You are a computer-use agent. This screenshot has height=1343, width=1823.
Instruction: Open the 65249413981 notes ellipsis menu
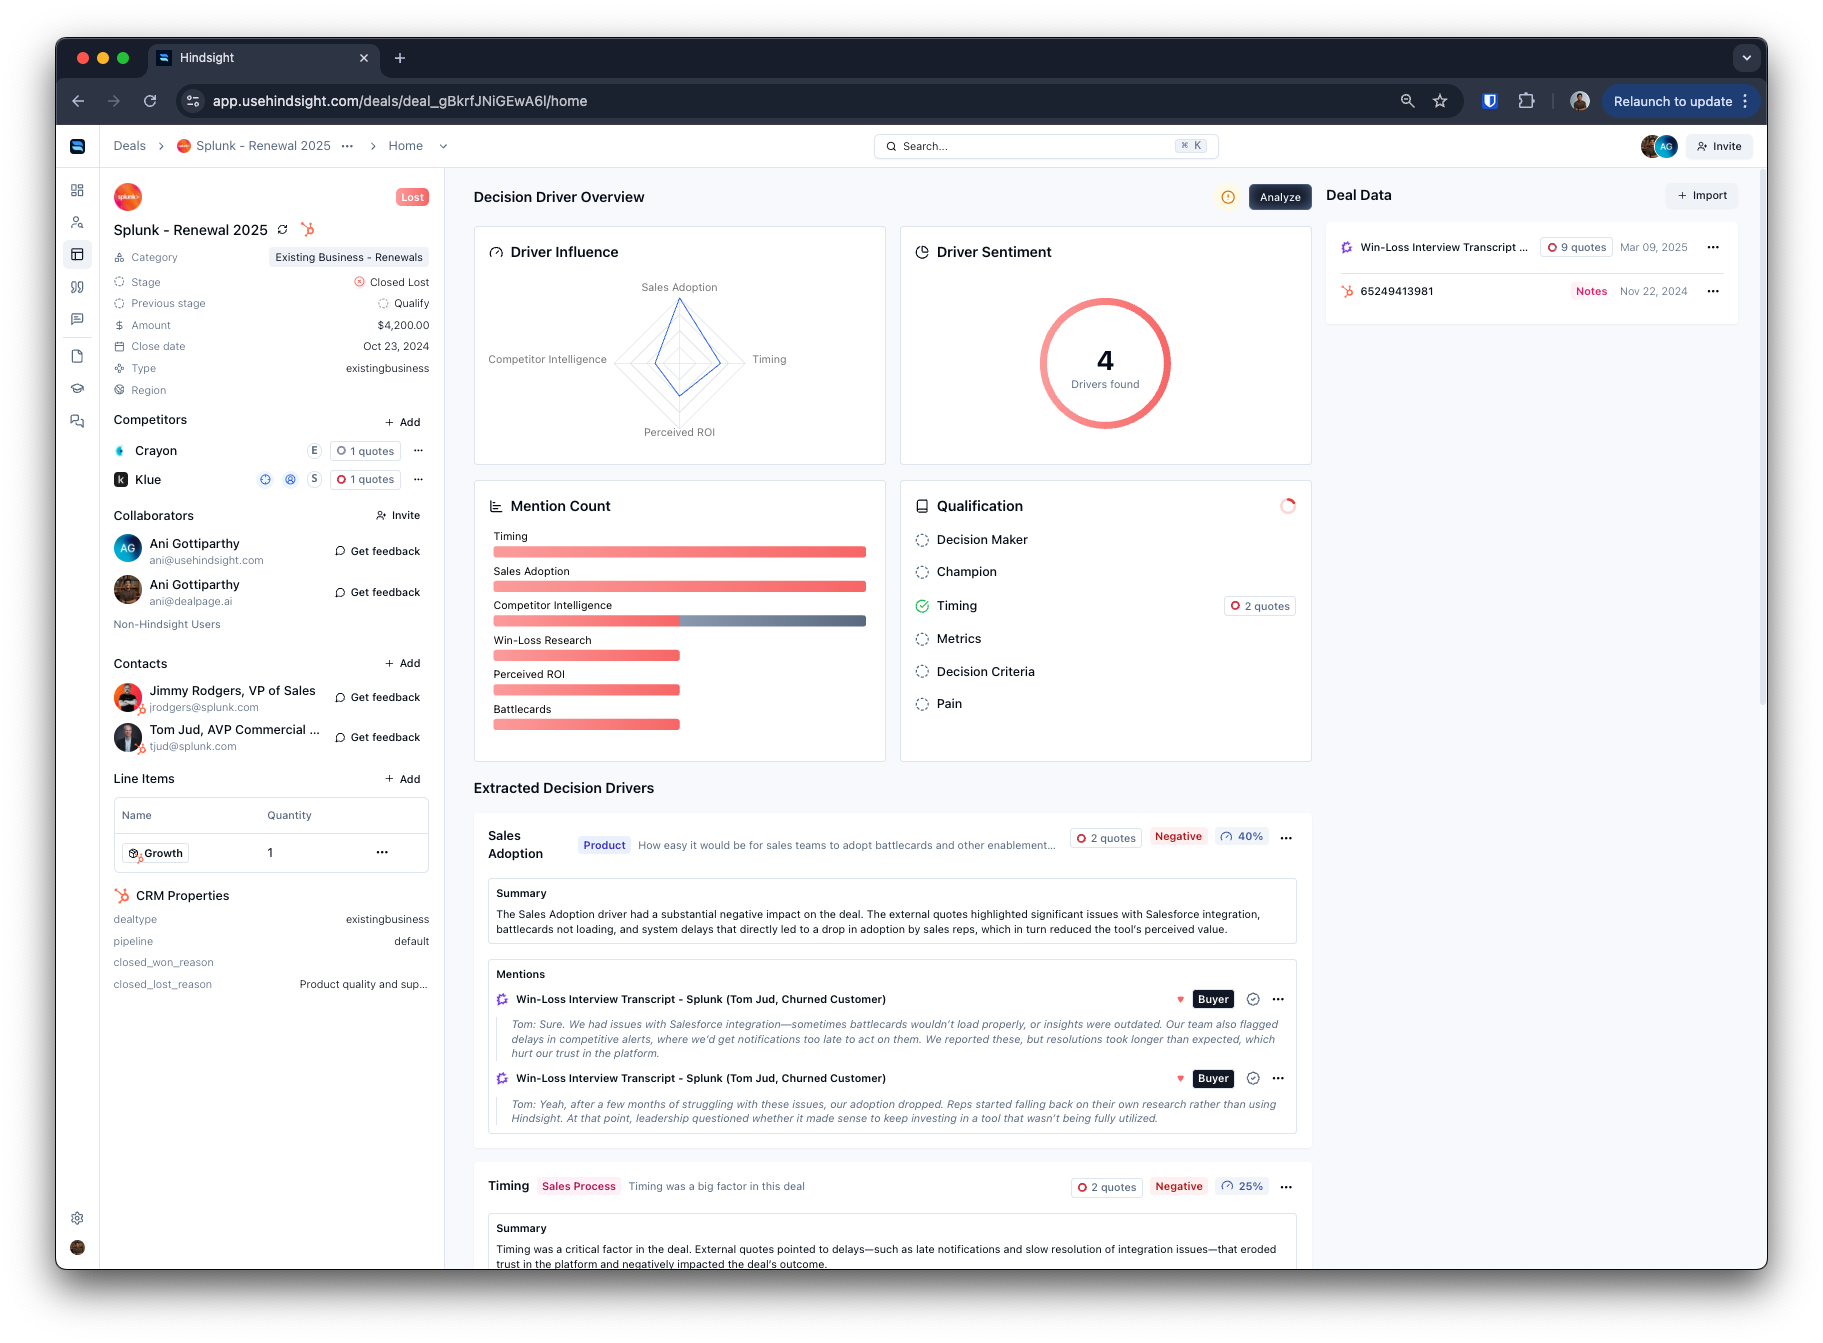1713,291
